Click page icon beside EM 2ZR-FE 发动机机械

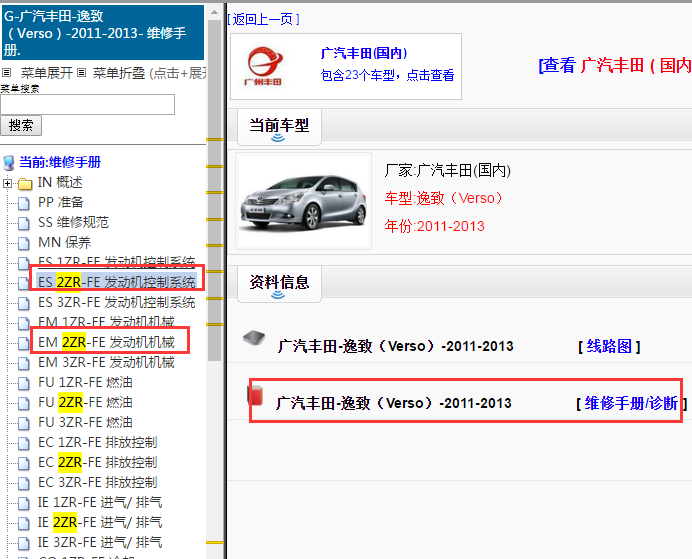point(24,343)
